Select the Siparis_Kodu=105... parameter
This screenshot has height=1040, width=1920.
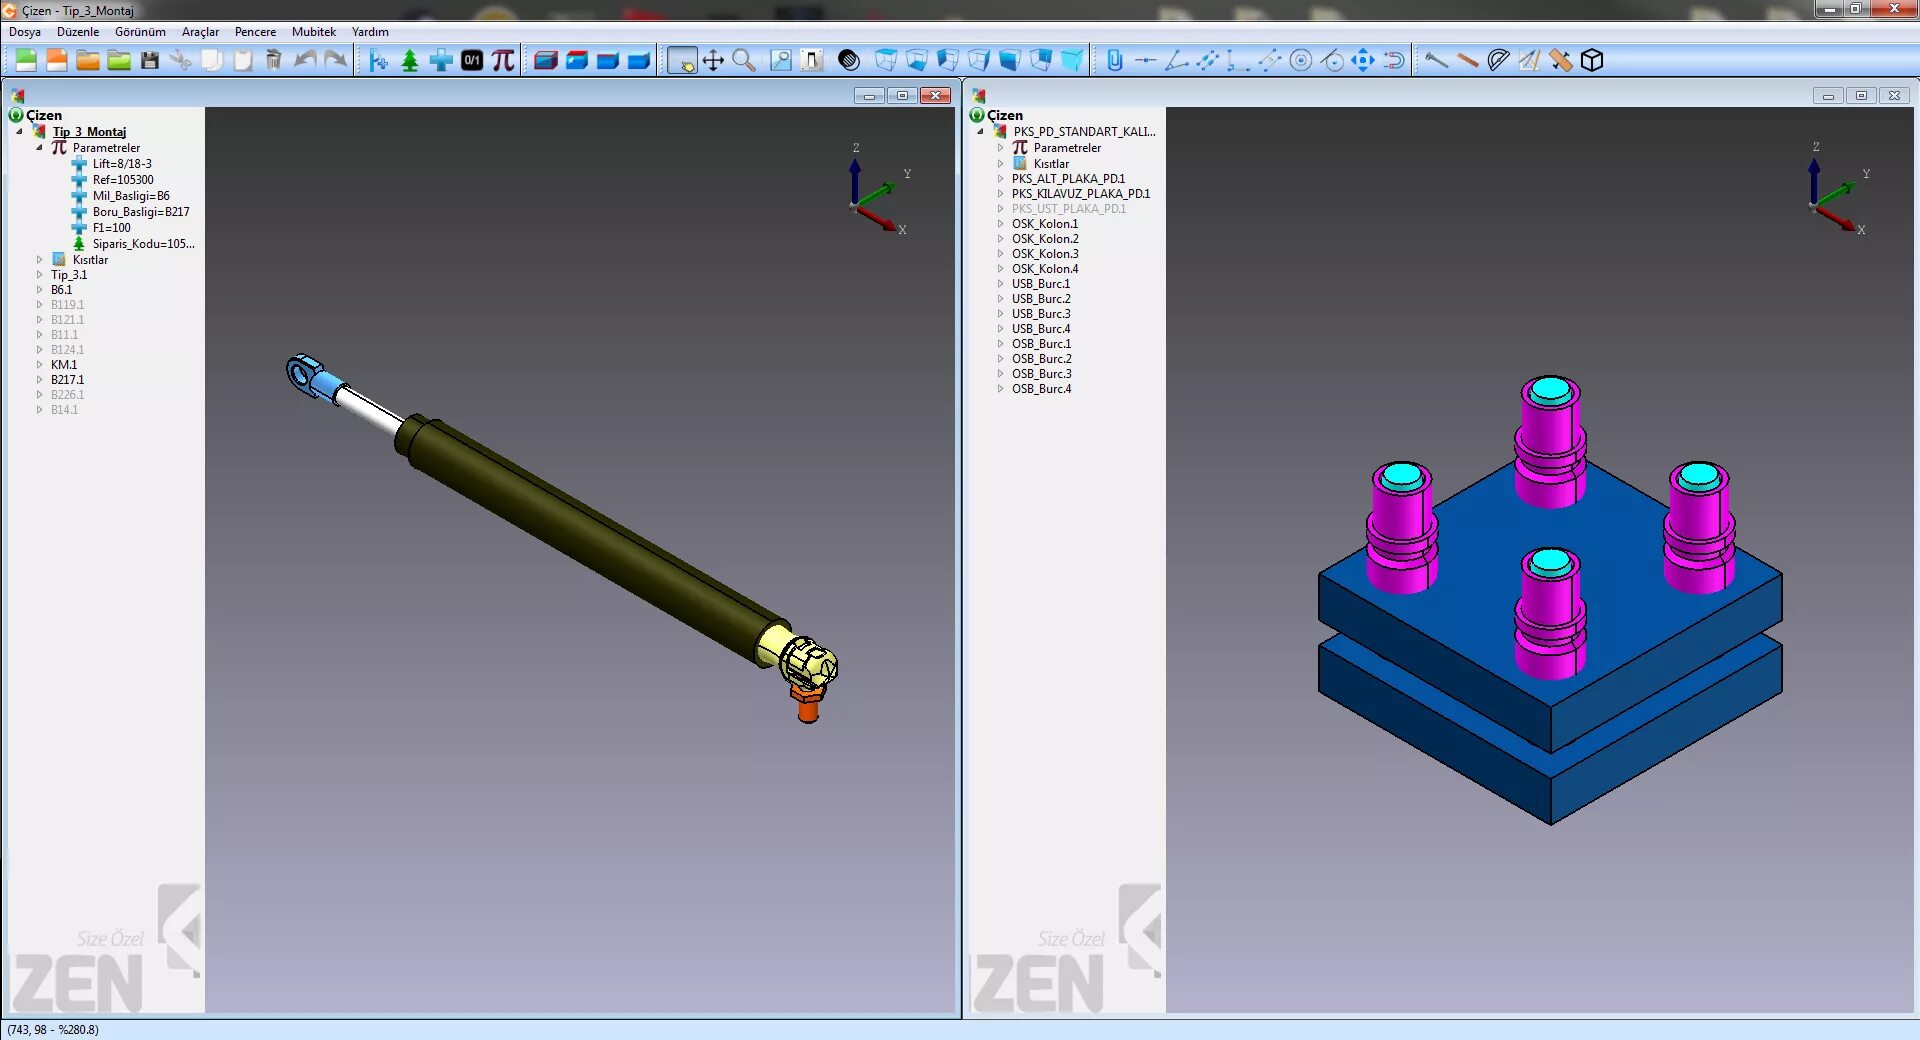click(x=143, y=244)
